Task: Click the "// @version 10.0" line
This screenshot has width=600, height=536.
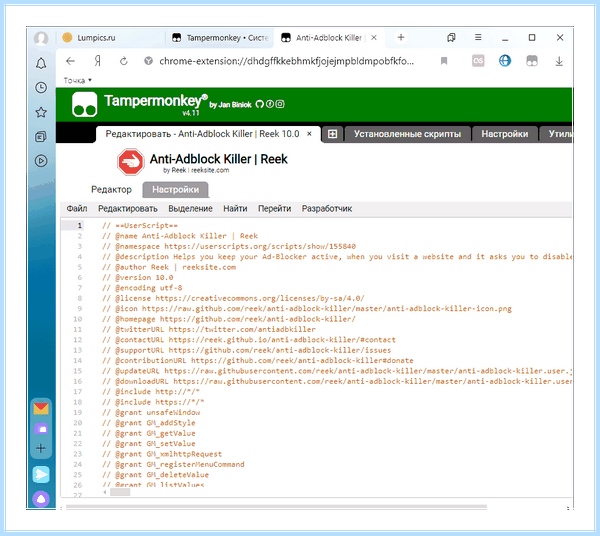Action: [138, 277]
